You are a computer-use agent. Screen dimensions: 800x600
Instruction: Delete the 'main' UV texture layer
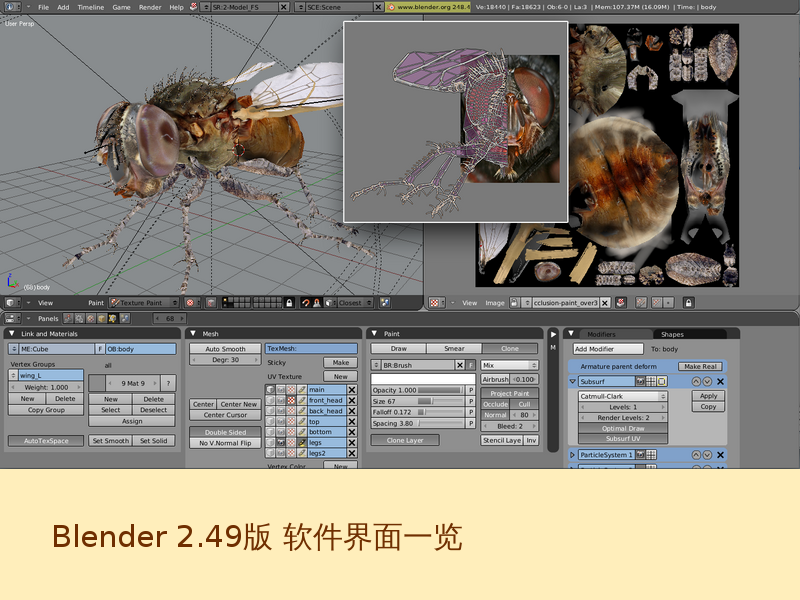pyautogui.click(x=352, y=389)
